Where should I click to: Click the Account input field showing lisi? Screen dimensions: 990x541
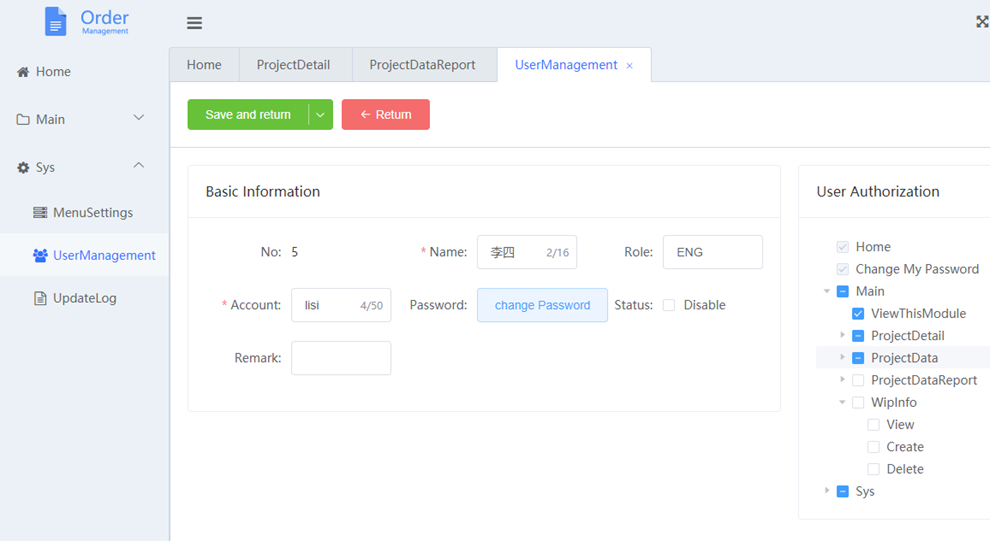(341, 305)
